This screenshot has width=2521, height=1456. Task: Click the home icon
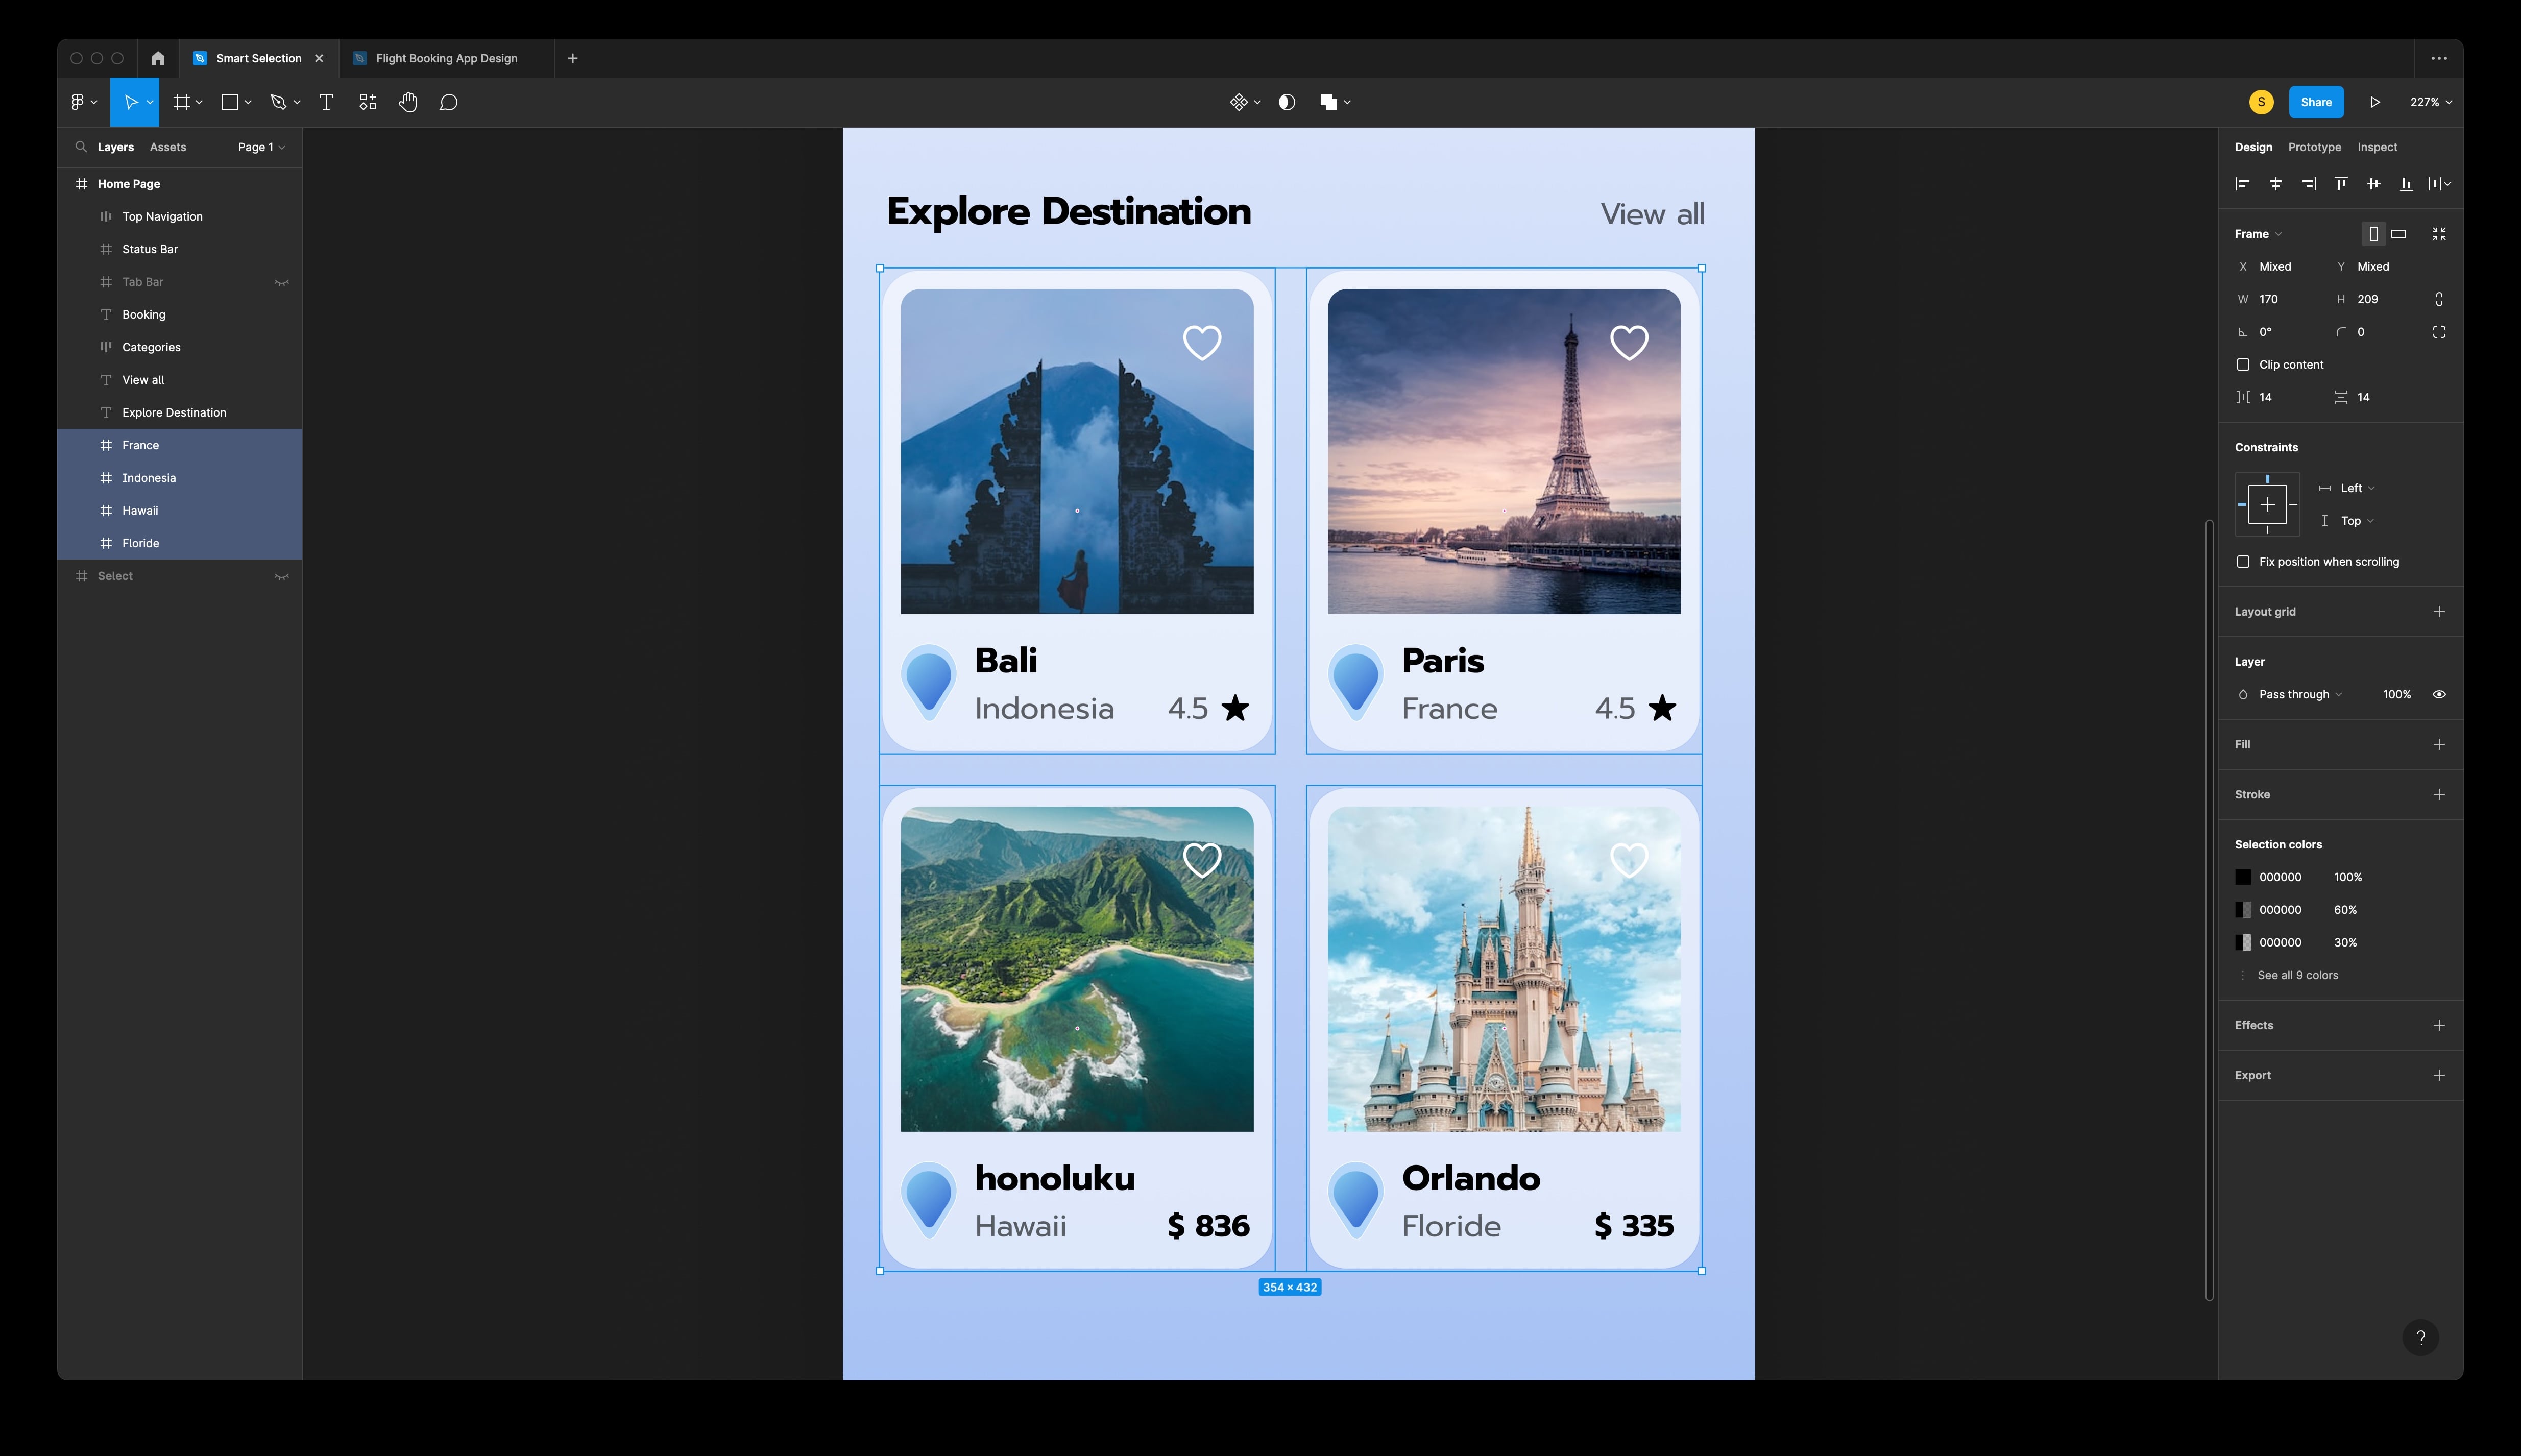158,58
